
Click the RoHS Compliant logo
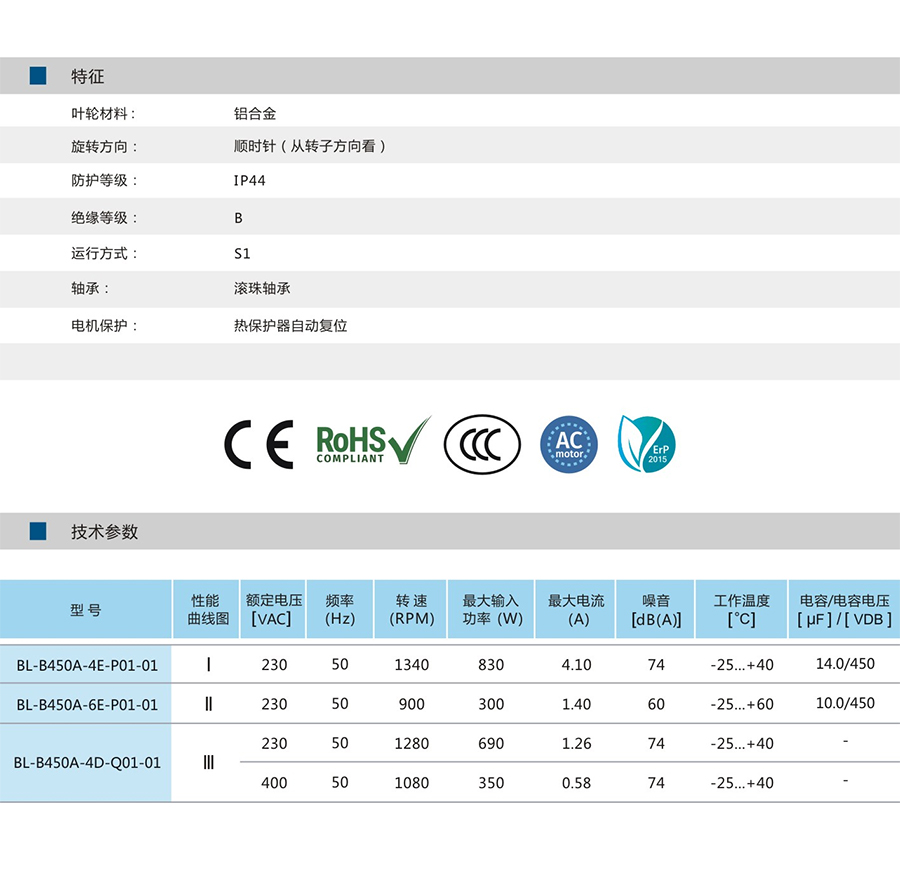point(374,441)
